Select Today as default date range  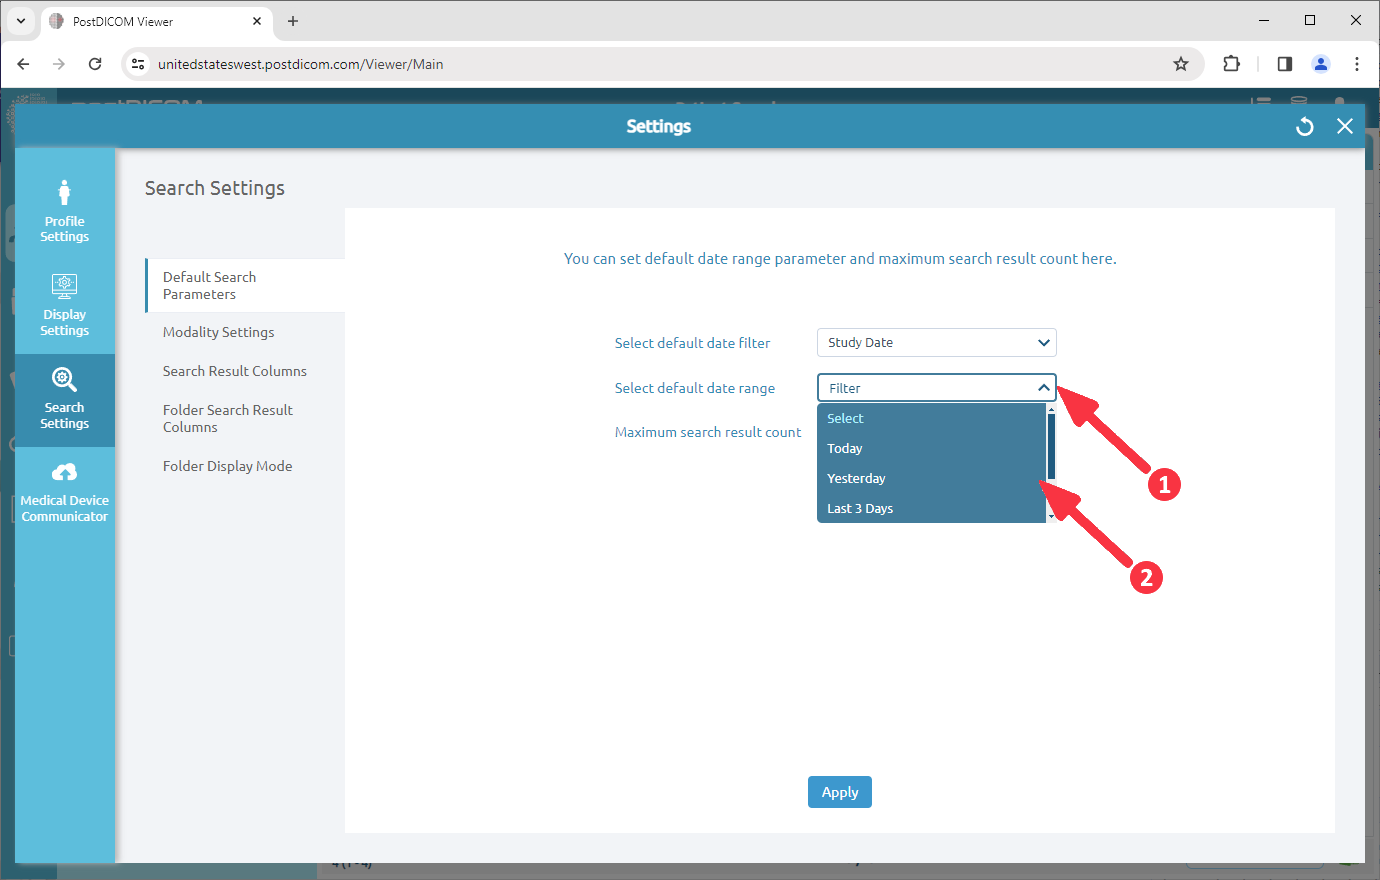pyautogui.click(x=845, y=448)
